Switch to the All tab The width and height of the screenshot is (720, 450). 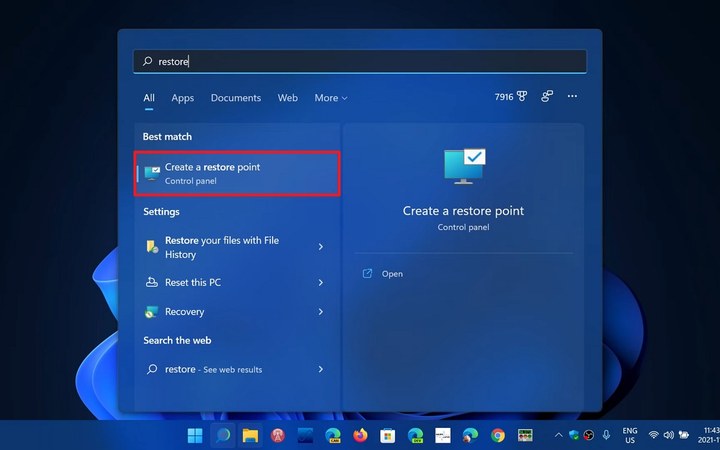(149, 98)
